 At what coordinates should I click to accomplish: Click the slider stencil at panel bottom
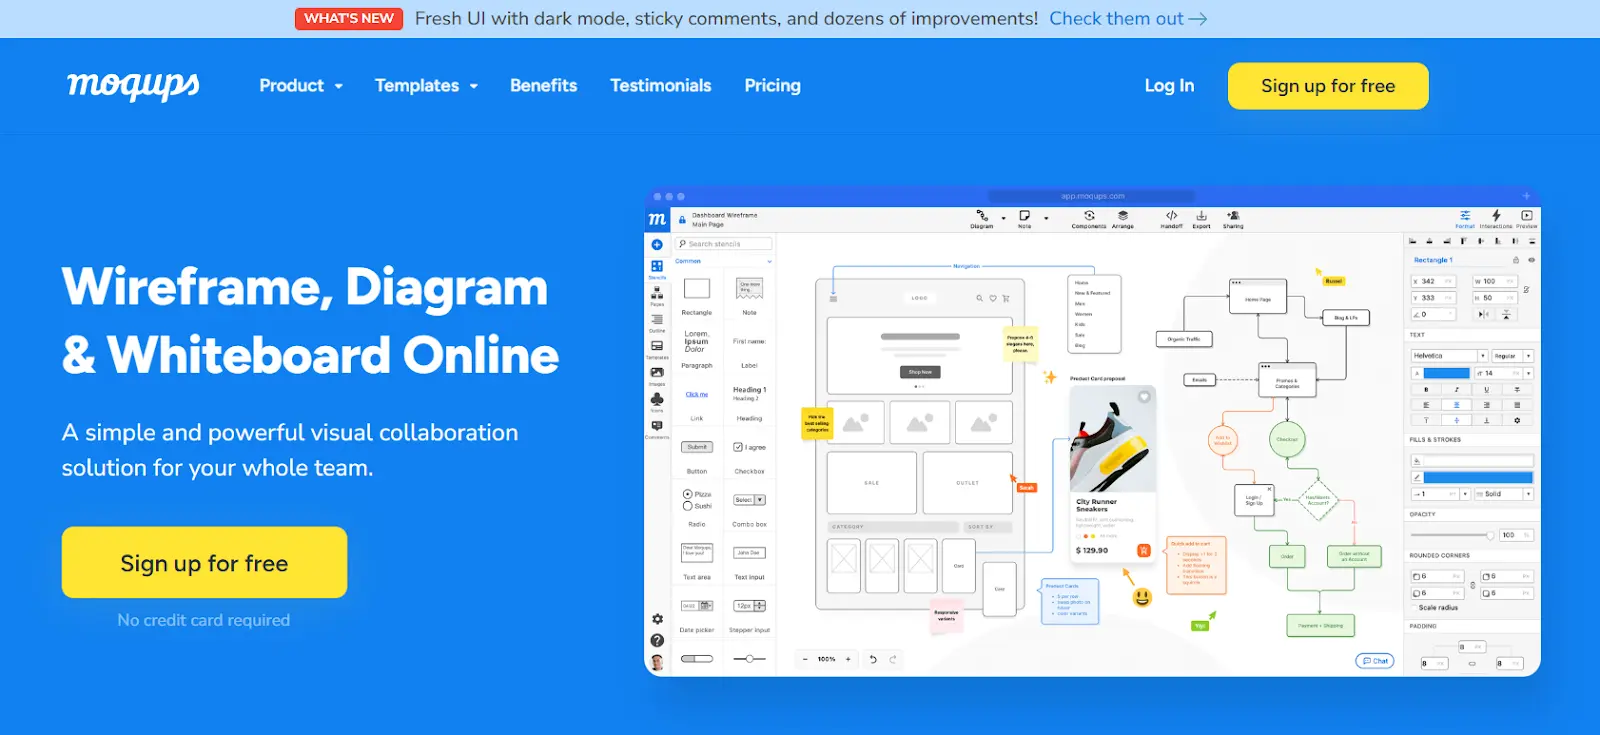click(749, 659)
